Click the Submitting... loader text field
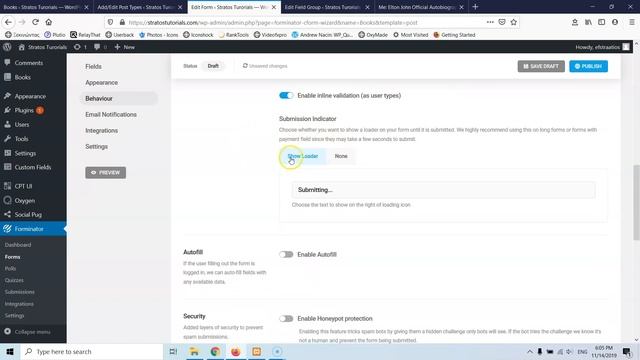640x360 pixels. coord(443,190)
